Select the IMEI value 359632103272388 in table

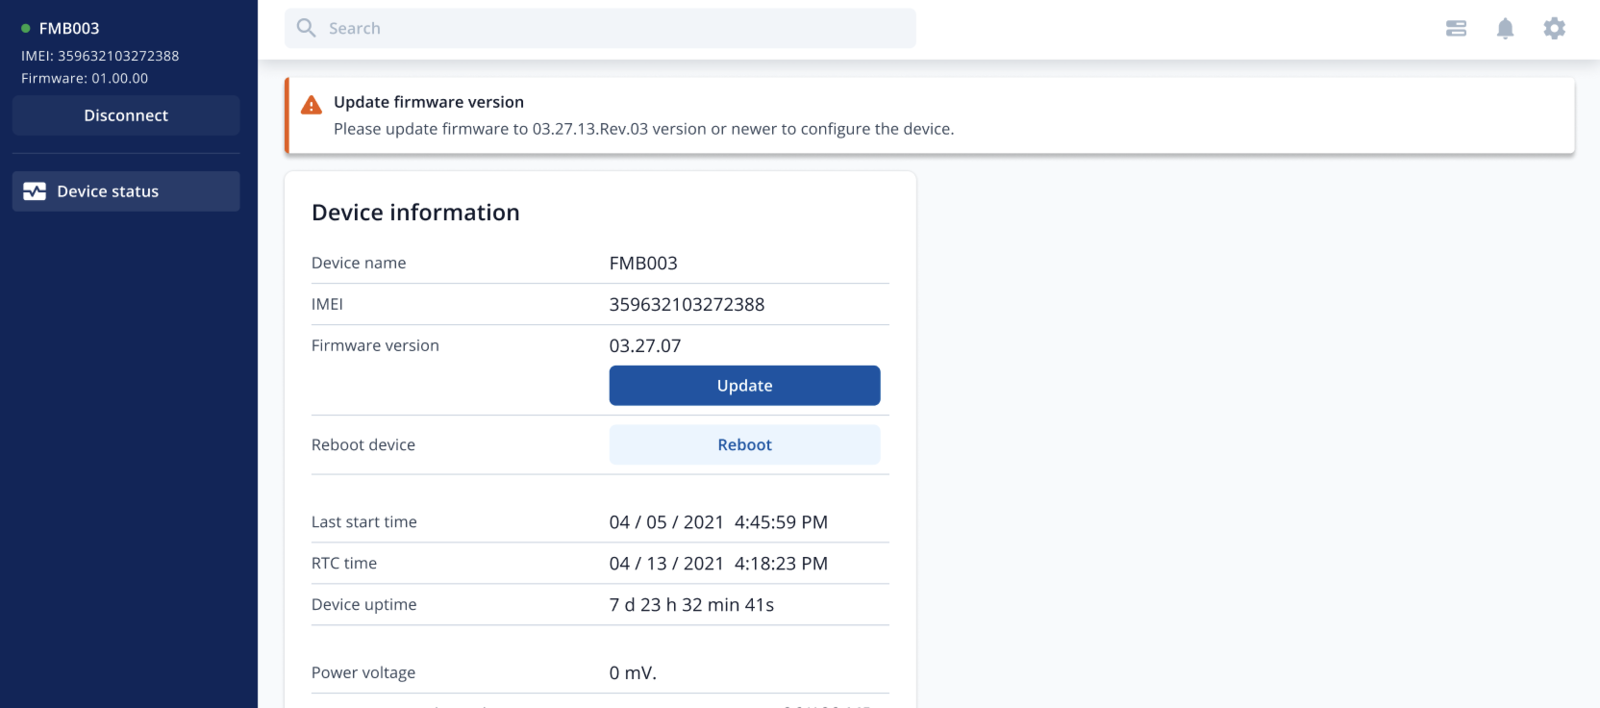pos(686,304)
